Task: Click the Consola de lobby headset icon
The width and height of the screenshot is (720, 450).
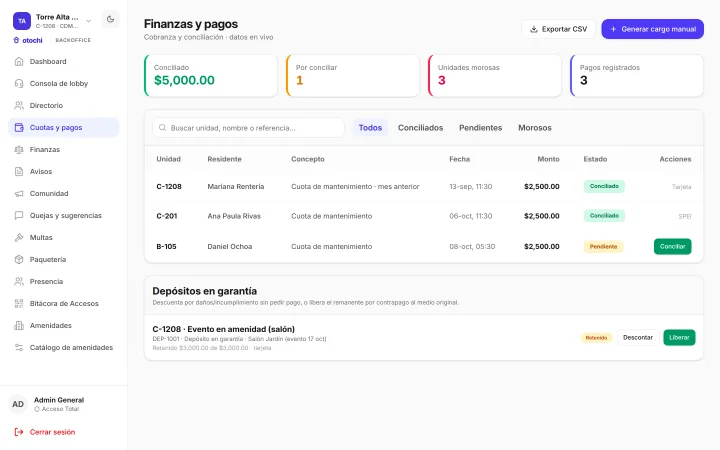Action: pos(19,84)
